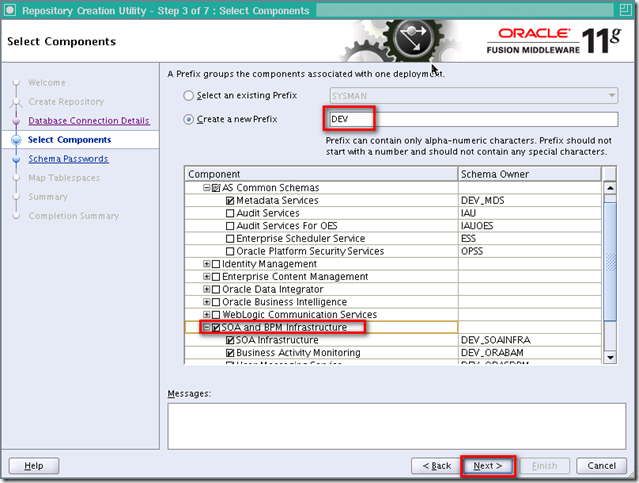The image size is (639, 483).
Task: Click the window menu icon in title bar
Action: tap(9, 10)
